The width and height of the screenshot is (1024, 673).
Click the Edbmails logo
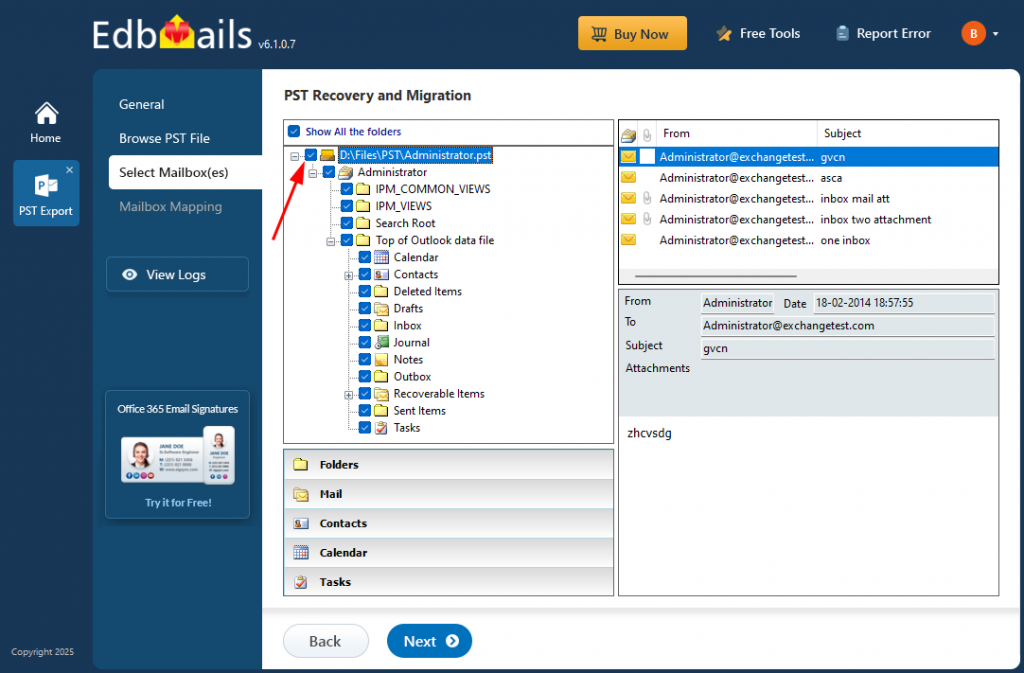click(172, 34)
